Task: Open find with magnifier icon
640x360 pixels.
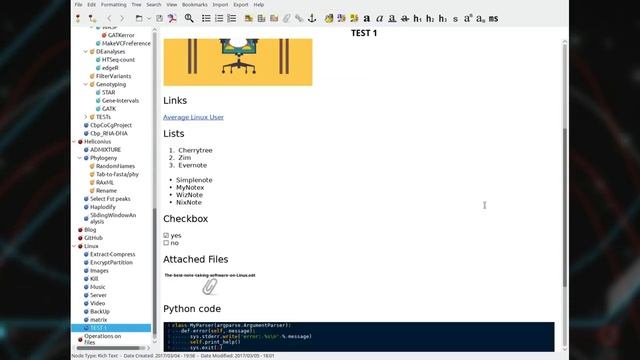Action: [189, 18]
